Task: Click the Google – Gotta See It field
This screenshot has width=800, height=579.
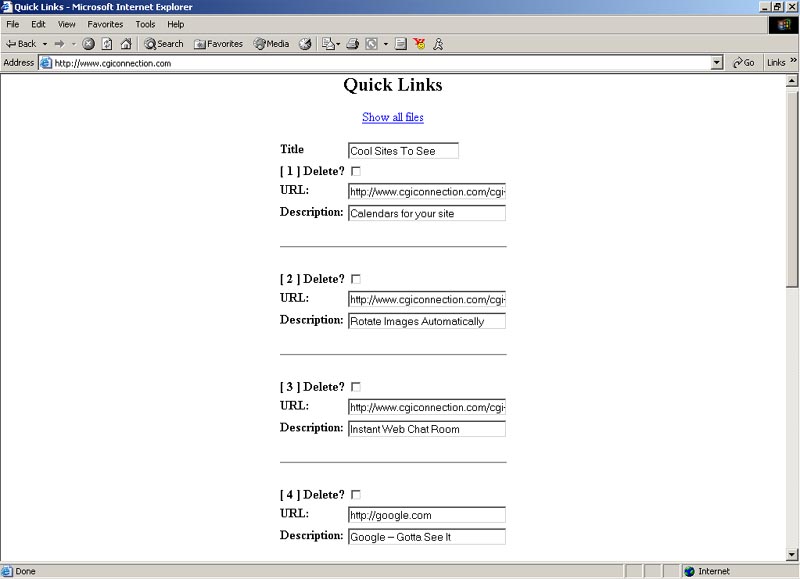Action: [427, 537]
